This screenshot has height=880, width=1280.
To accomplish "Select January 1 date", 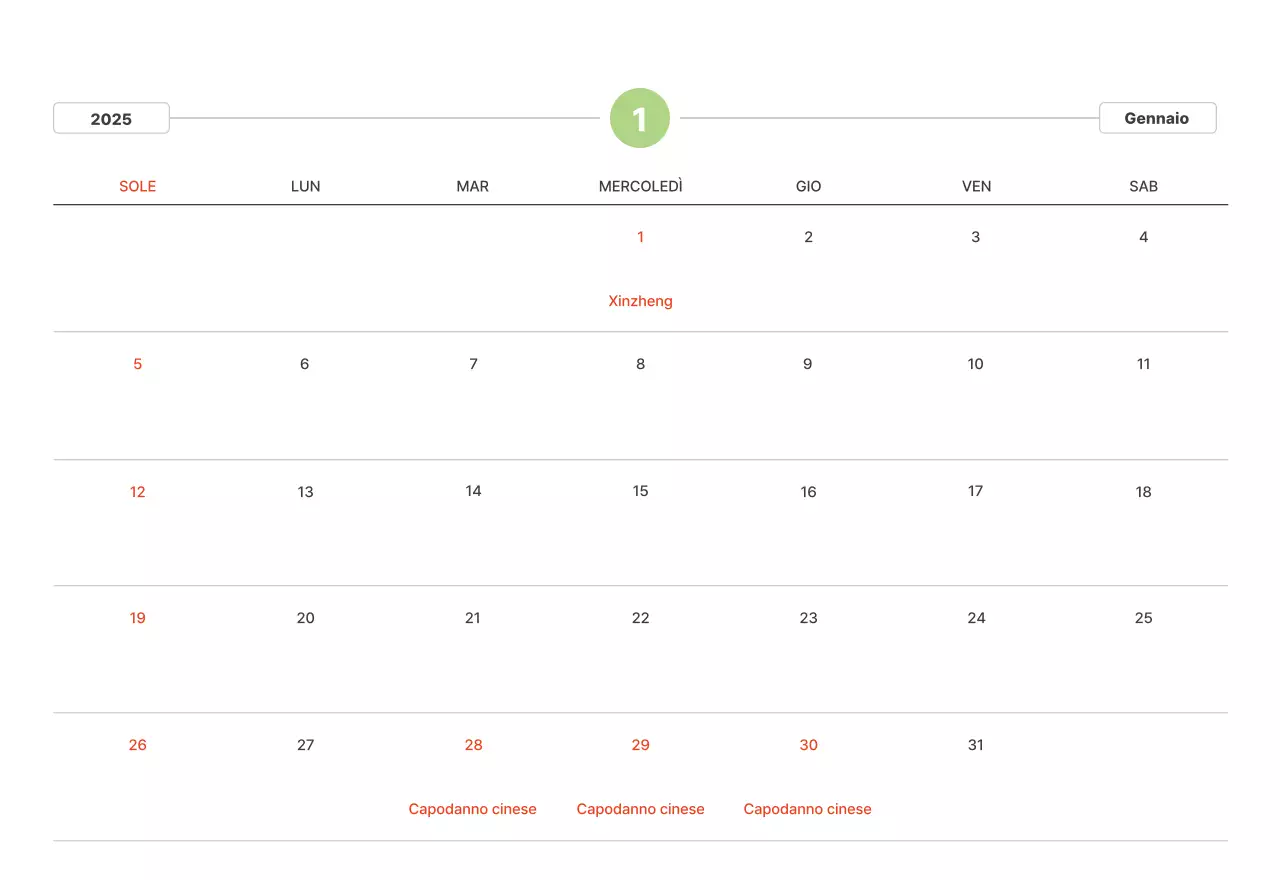I will coord(640,237).
